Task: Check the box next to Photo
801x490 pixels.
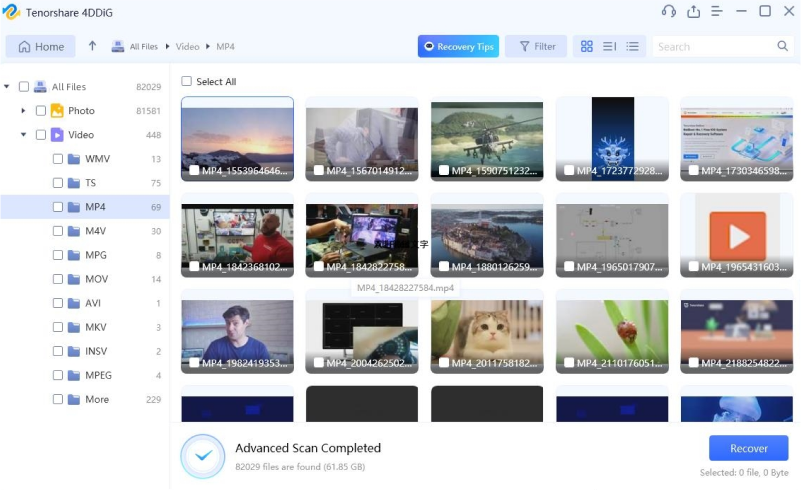Action: point(41,111)
